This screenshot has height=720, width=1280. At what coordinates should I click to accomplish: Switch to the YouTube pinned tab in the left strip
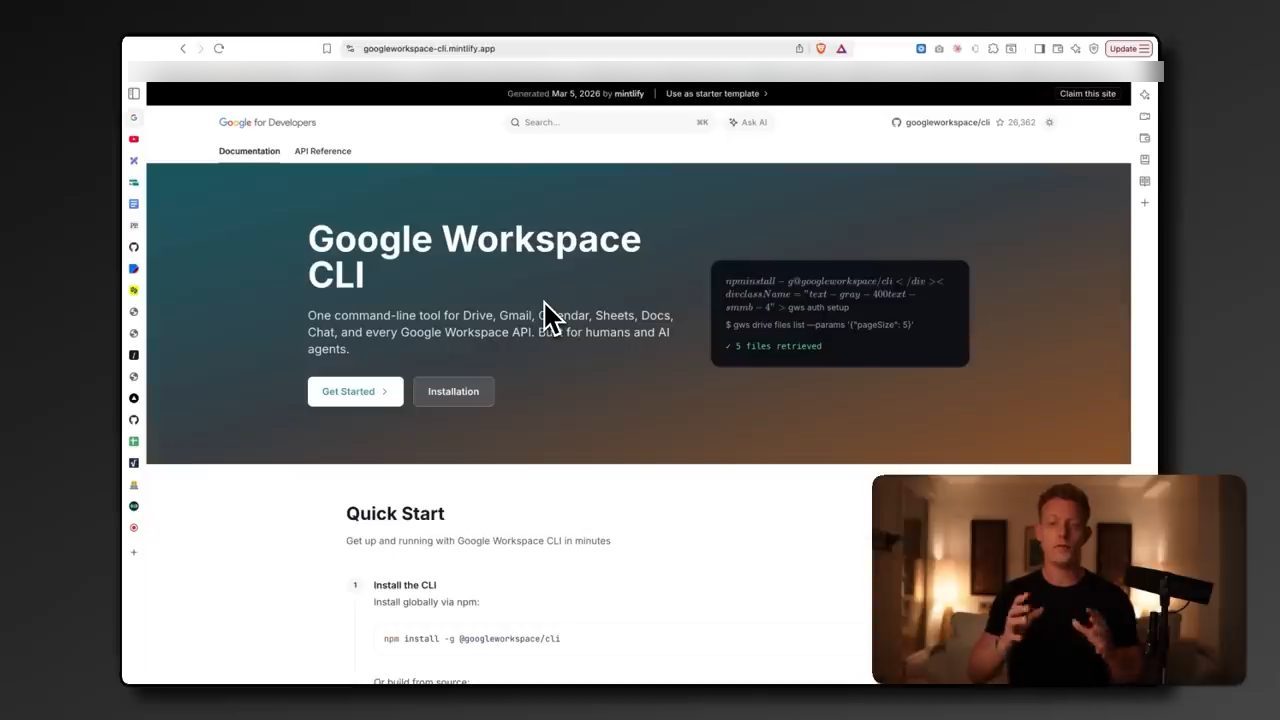coord(134,139)
